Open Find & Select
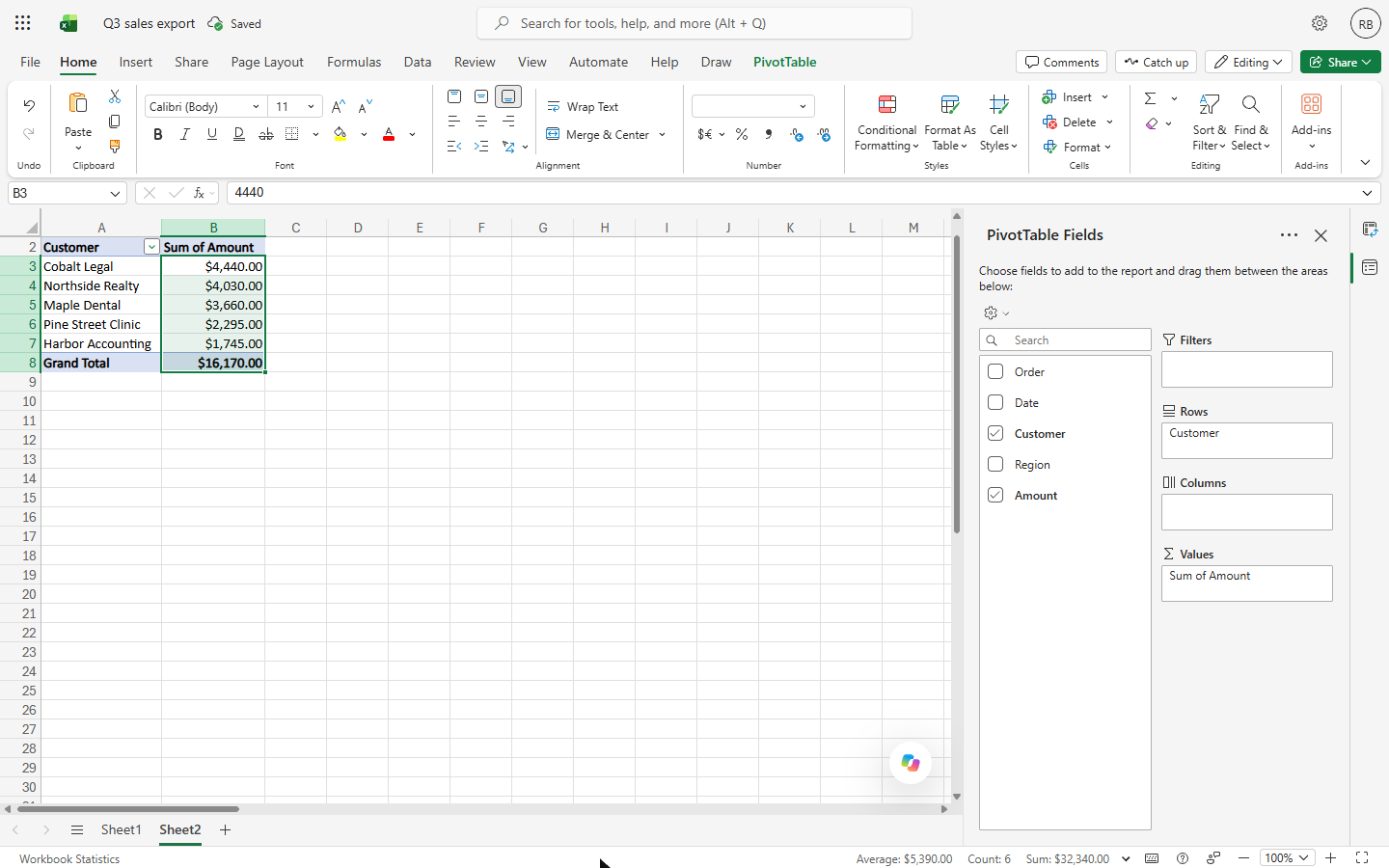 [x=1250, y=124]
